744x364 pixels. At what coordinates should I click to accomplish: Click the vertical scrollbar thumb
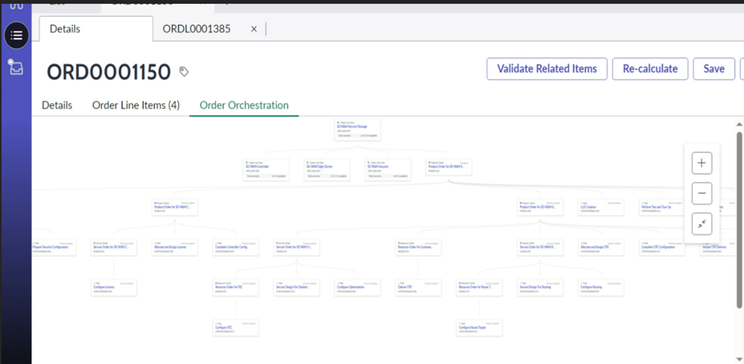pyautogui.click(x=739, y=219)
